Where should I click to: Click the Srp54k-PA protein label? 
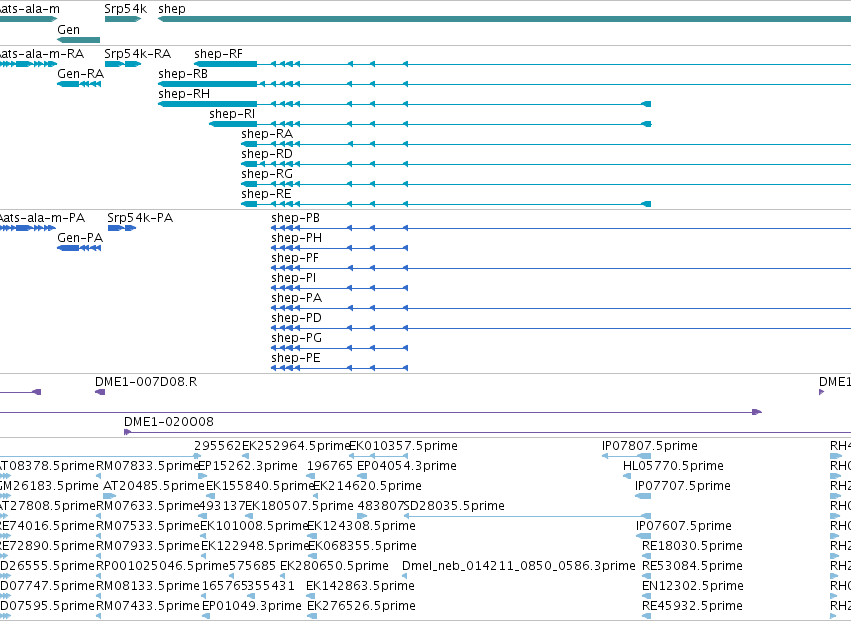click(140, 218)
